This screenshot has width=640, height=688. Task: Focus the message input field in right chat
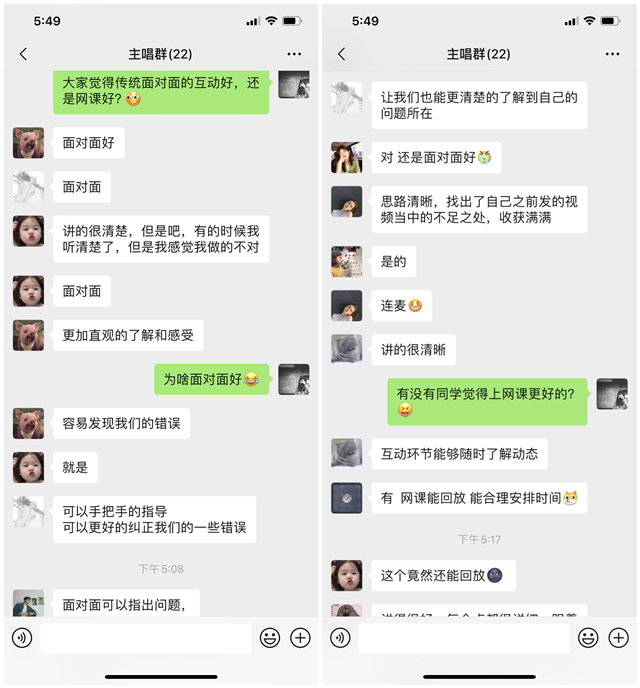coord(464,638)
